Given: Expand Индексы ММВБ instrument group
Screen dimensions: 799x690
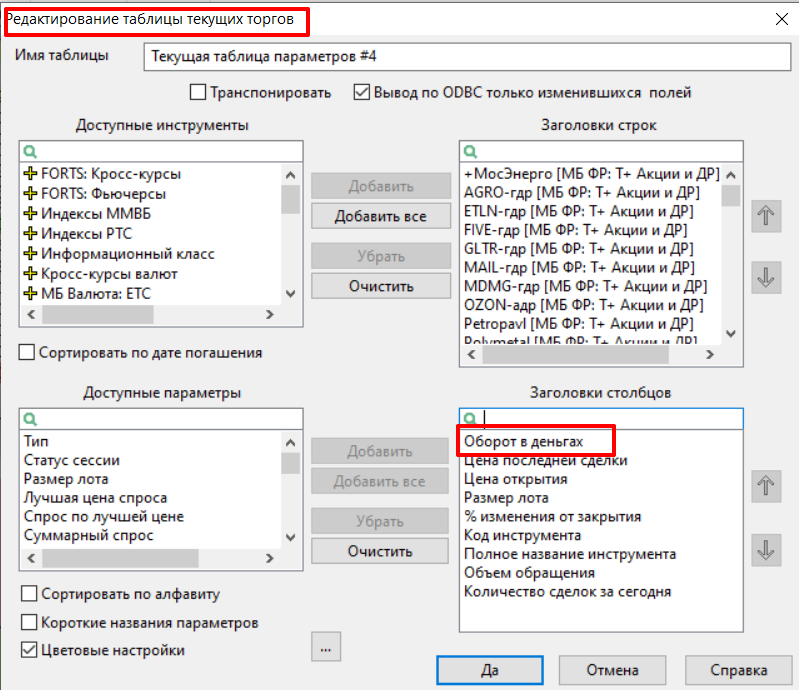Looking at the screenshot, I should [x=31, y=214].
